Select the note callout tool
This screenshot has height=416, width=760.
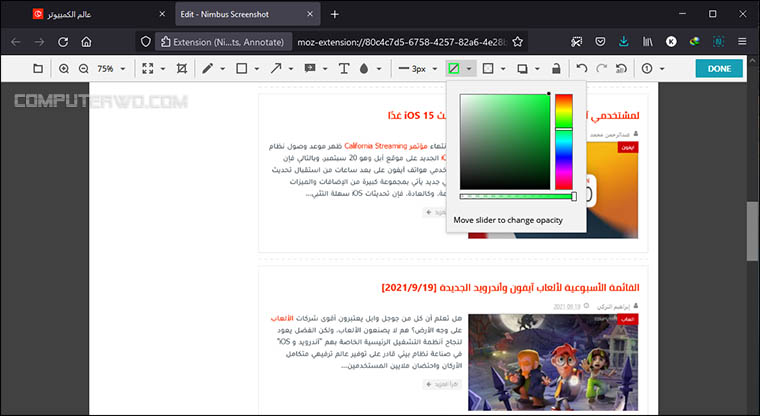[x=310, y=69]
